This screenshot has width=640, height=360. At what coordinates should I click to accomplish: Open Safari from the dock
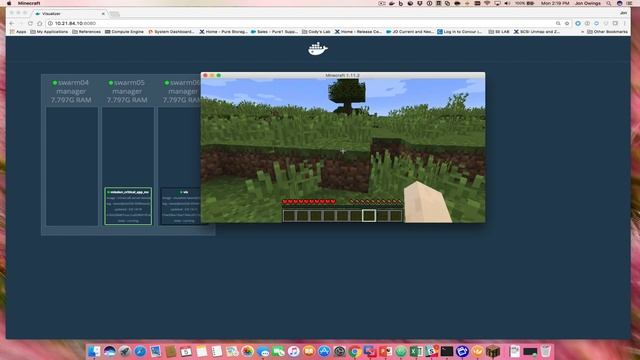tap(140, 351)
